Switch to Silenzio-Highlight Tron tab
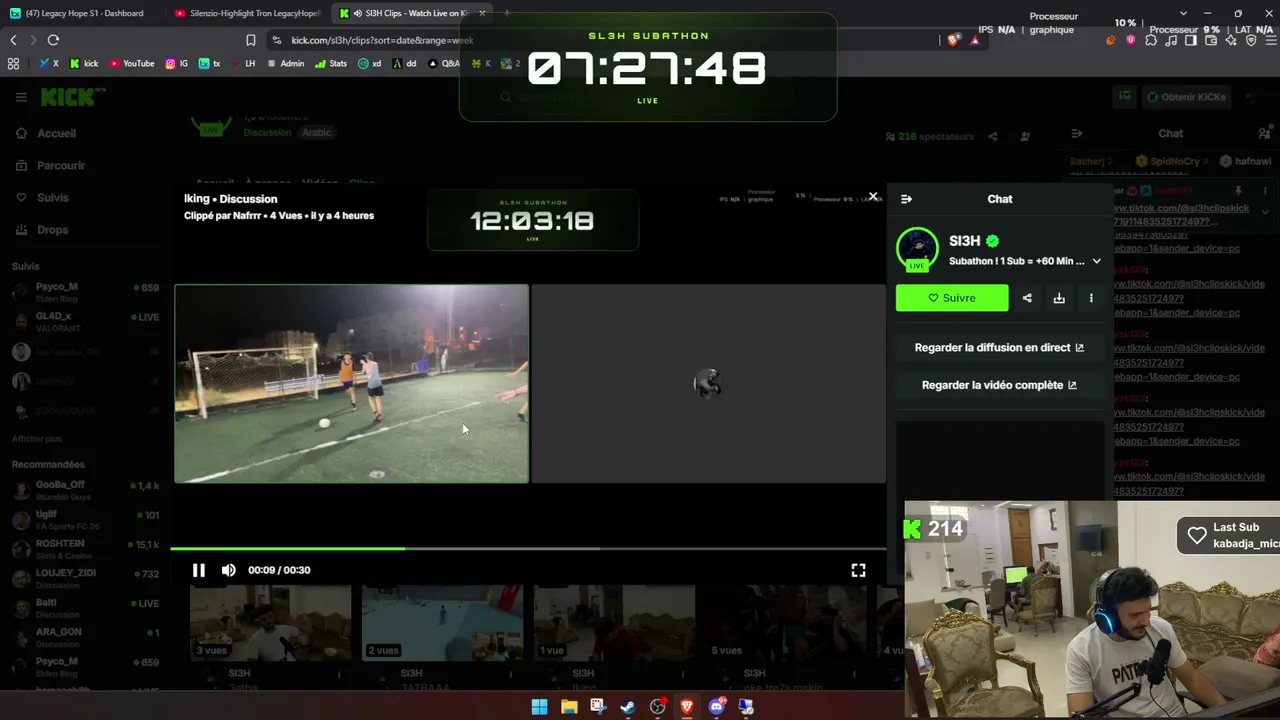This screenshot has width=1280, height=720. [x=247, y=13]
